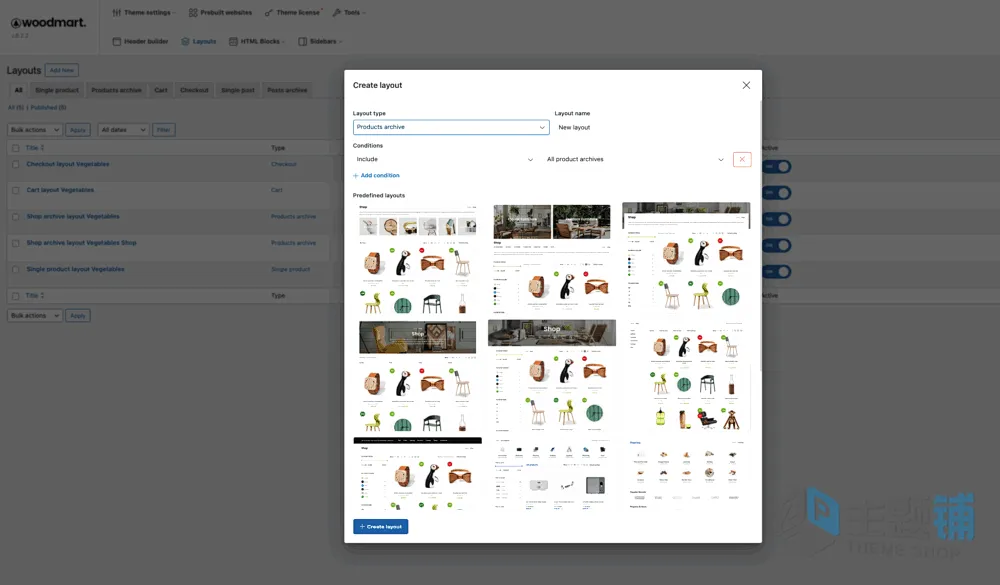The height and width of the screenshot is (585, 1000).
Task: Switch to the Single product tab
Action: click(x=57, y=90)
